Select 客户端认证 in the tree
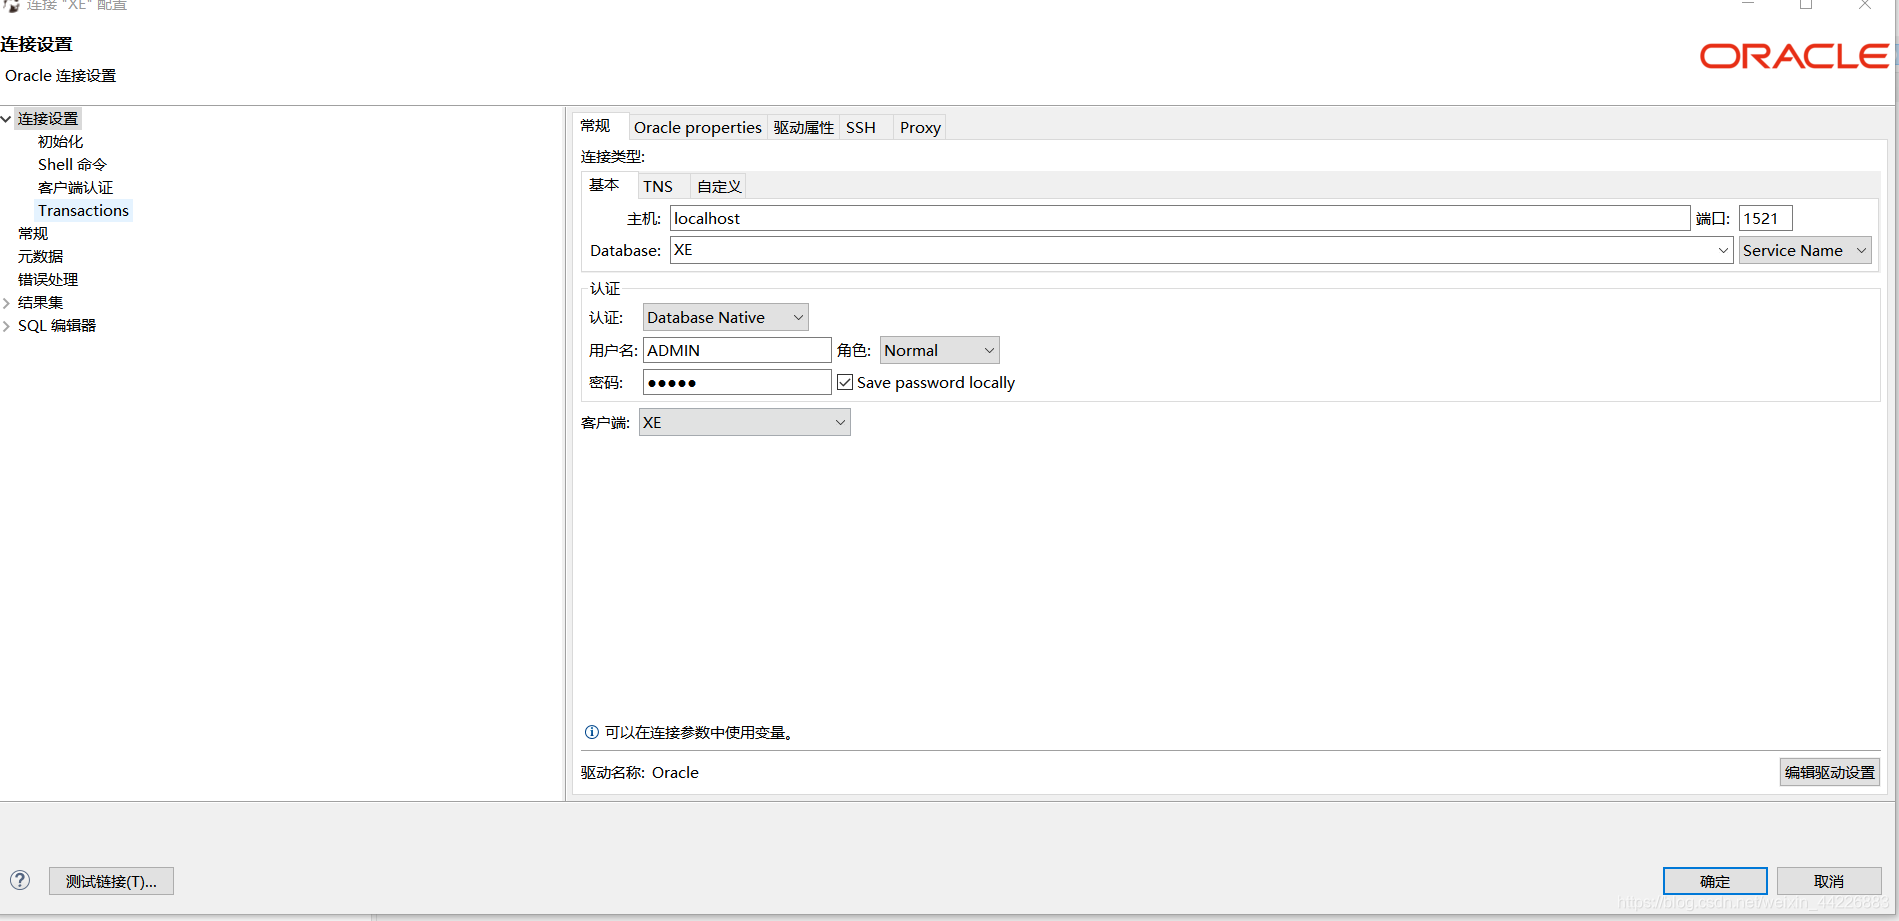The width and height of the screenshot is (1899, 921). pos(75,188)
